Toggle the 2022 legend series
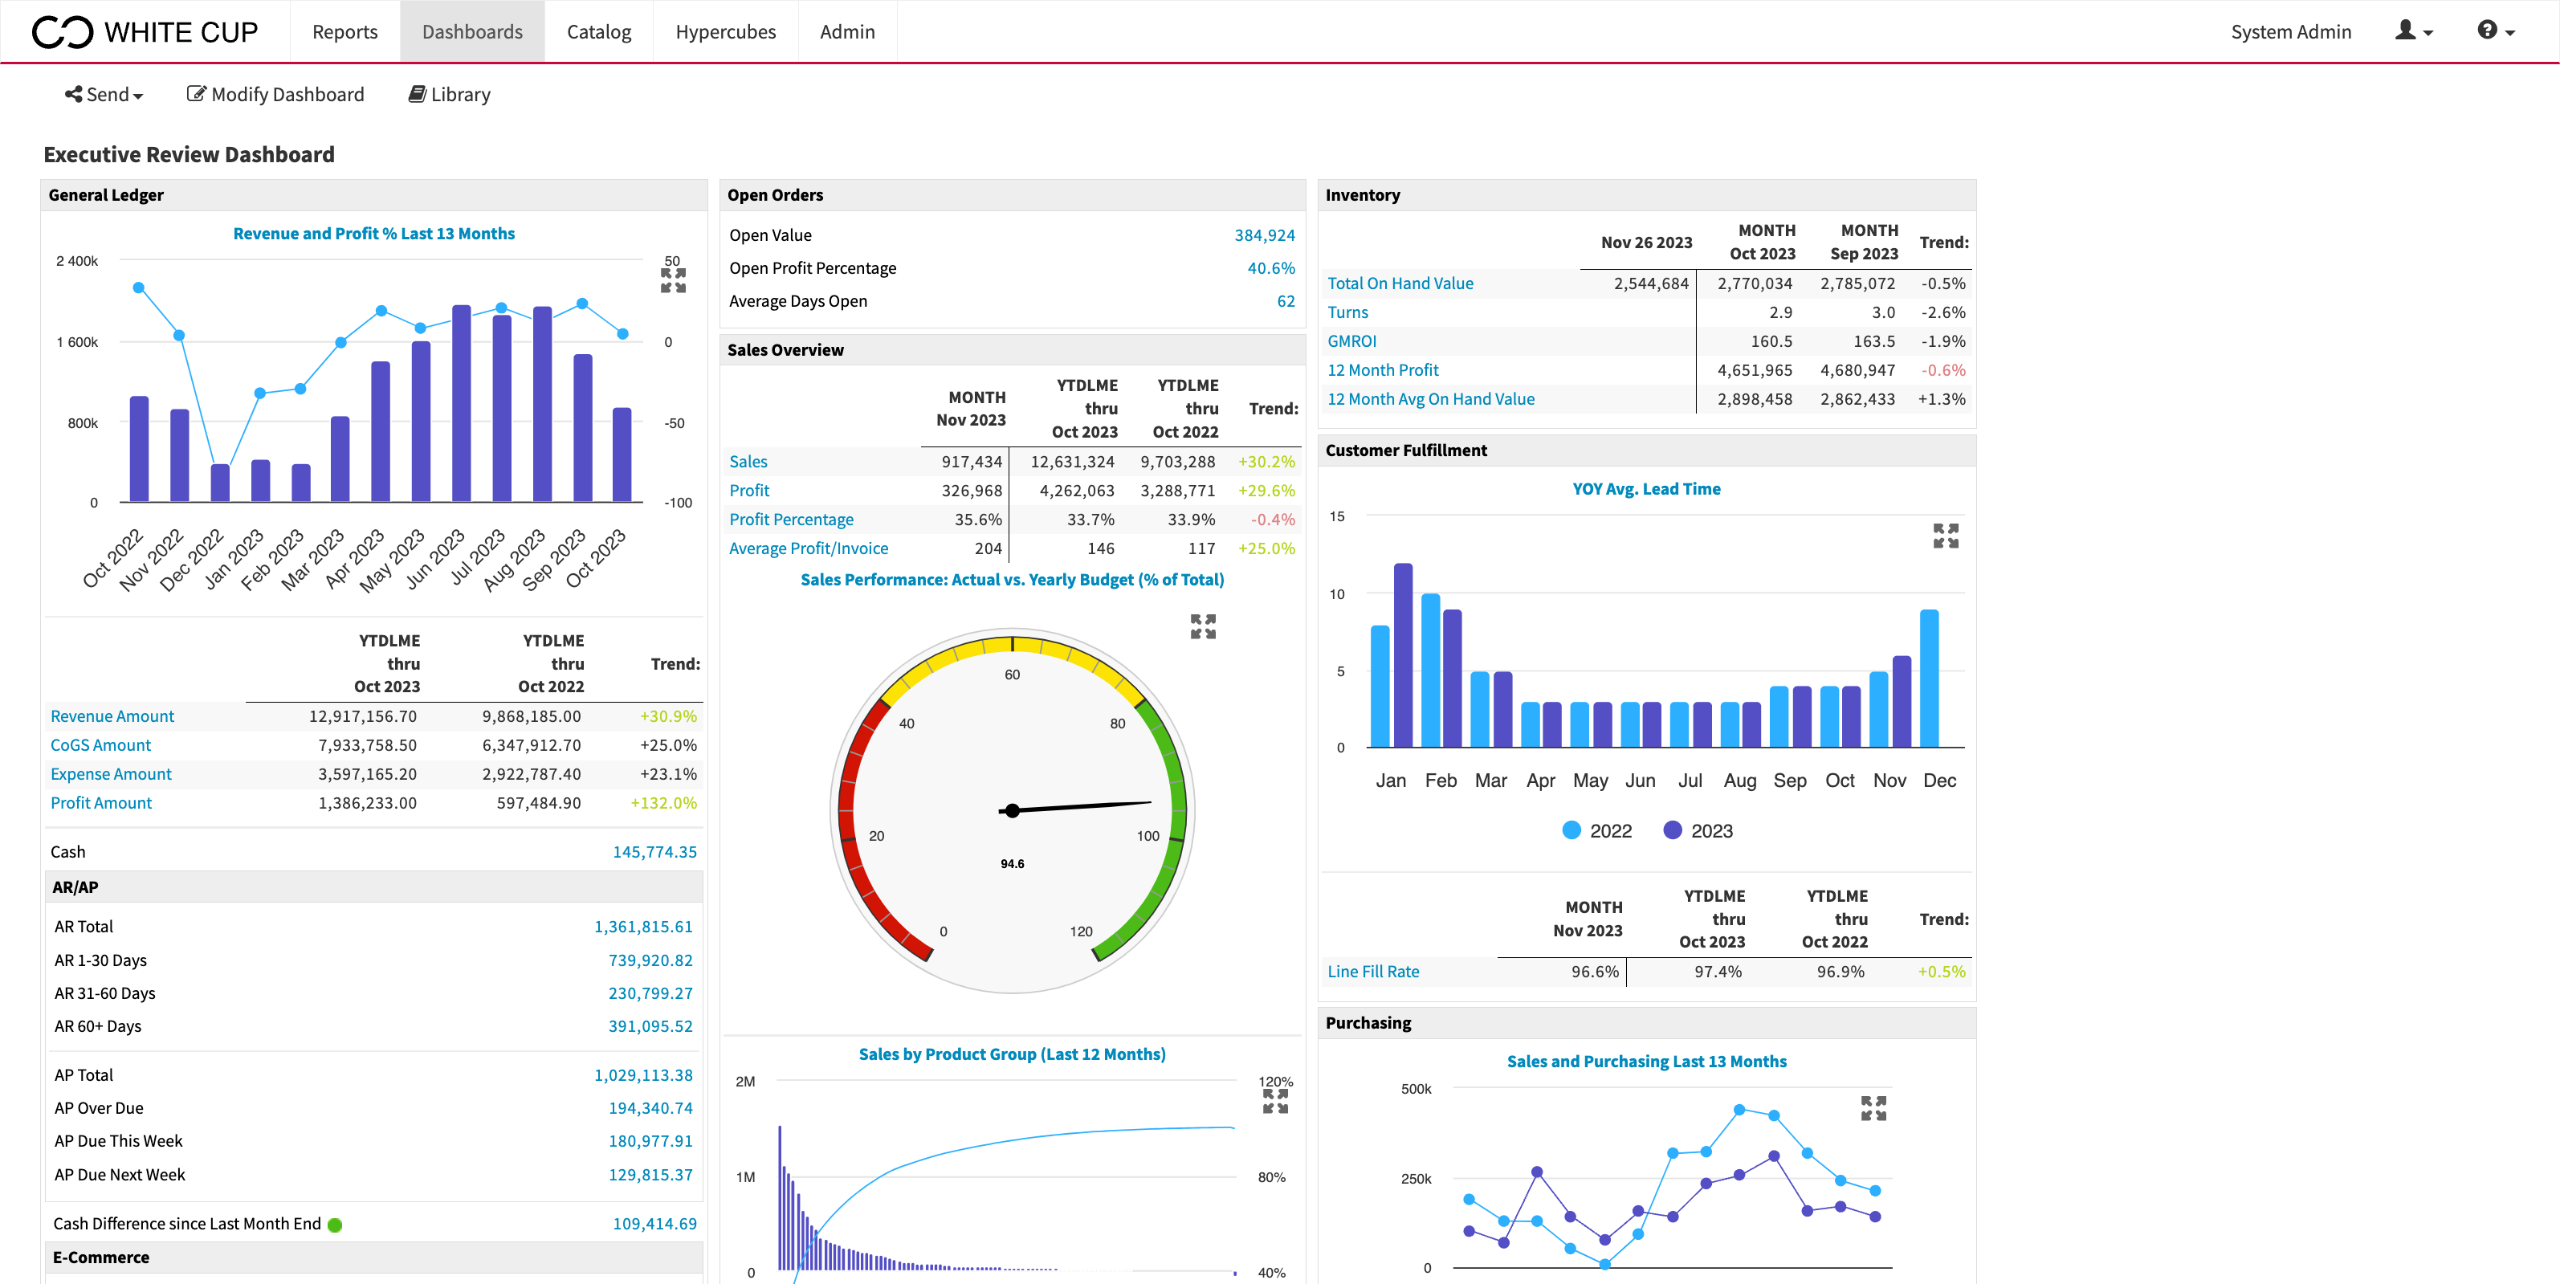 [x=1597, y=831]
